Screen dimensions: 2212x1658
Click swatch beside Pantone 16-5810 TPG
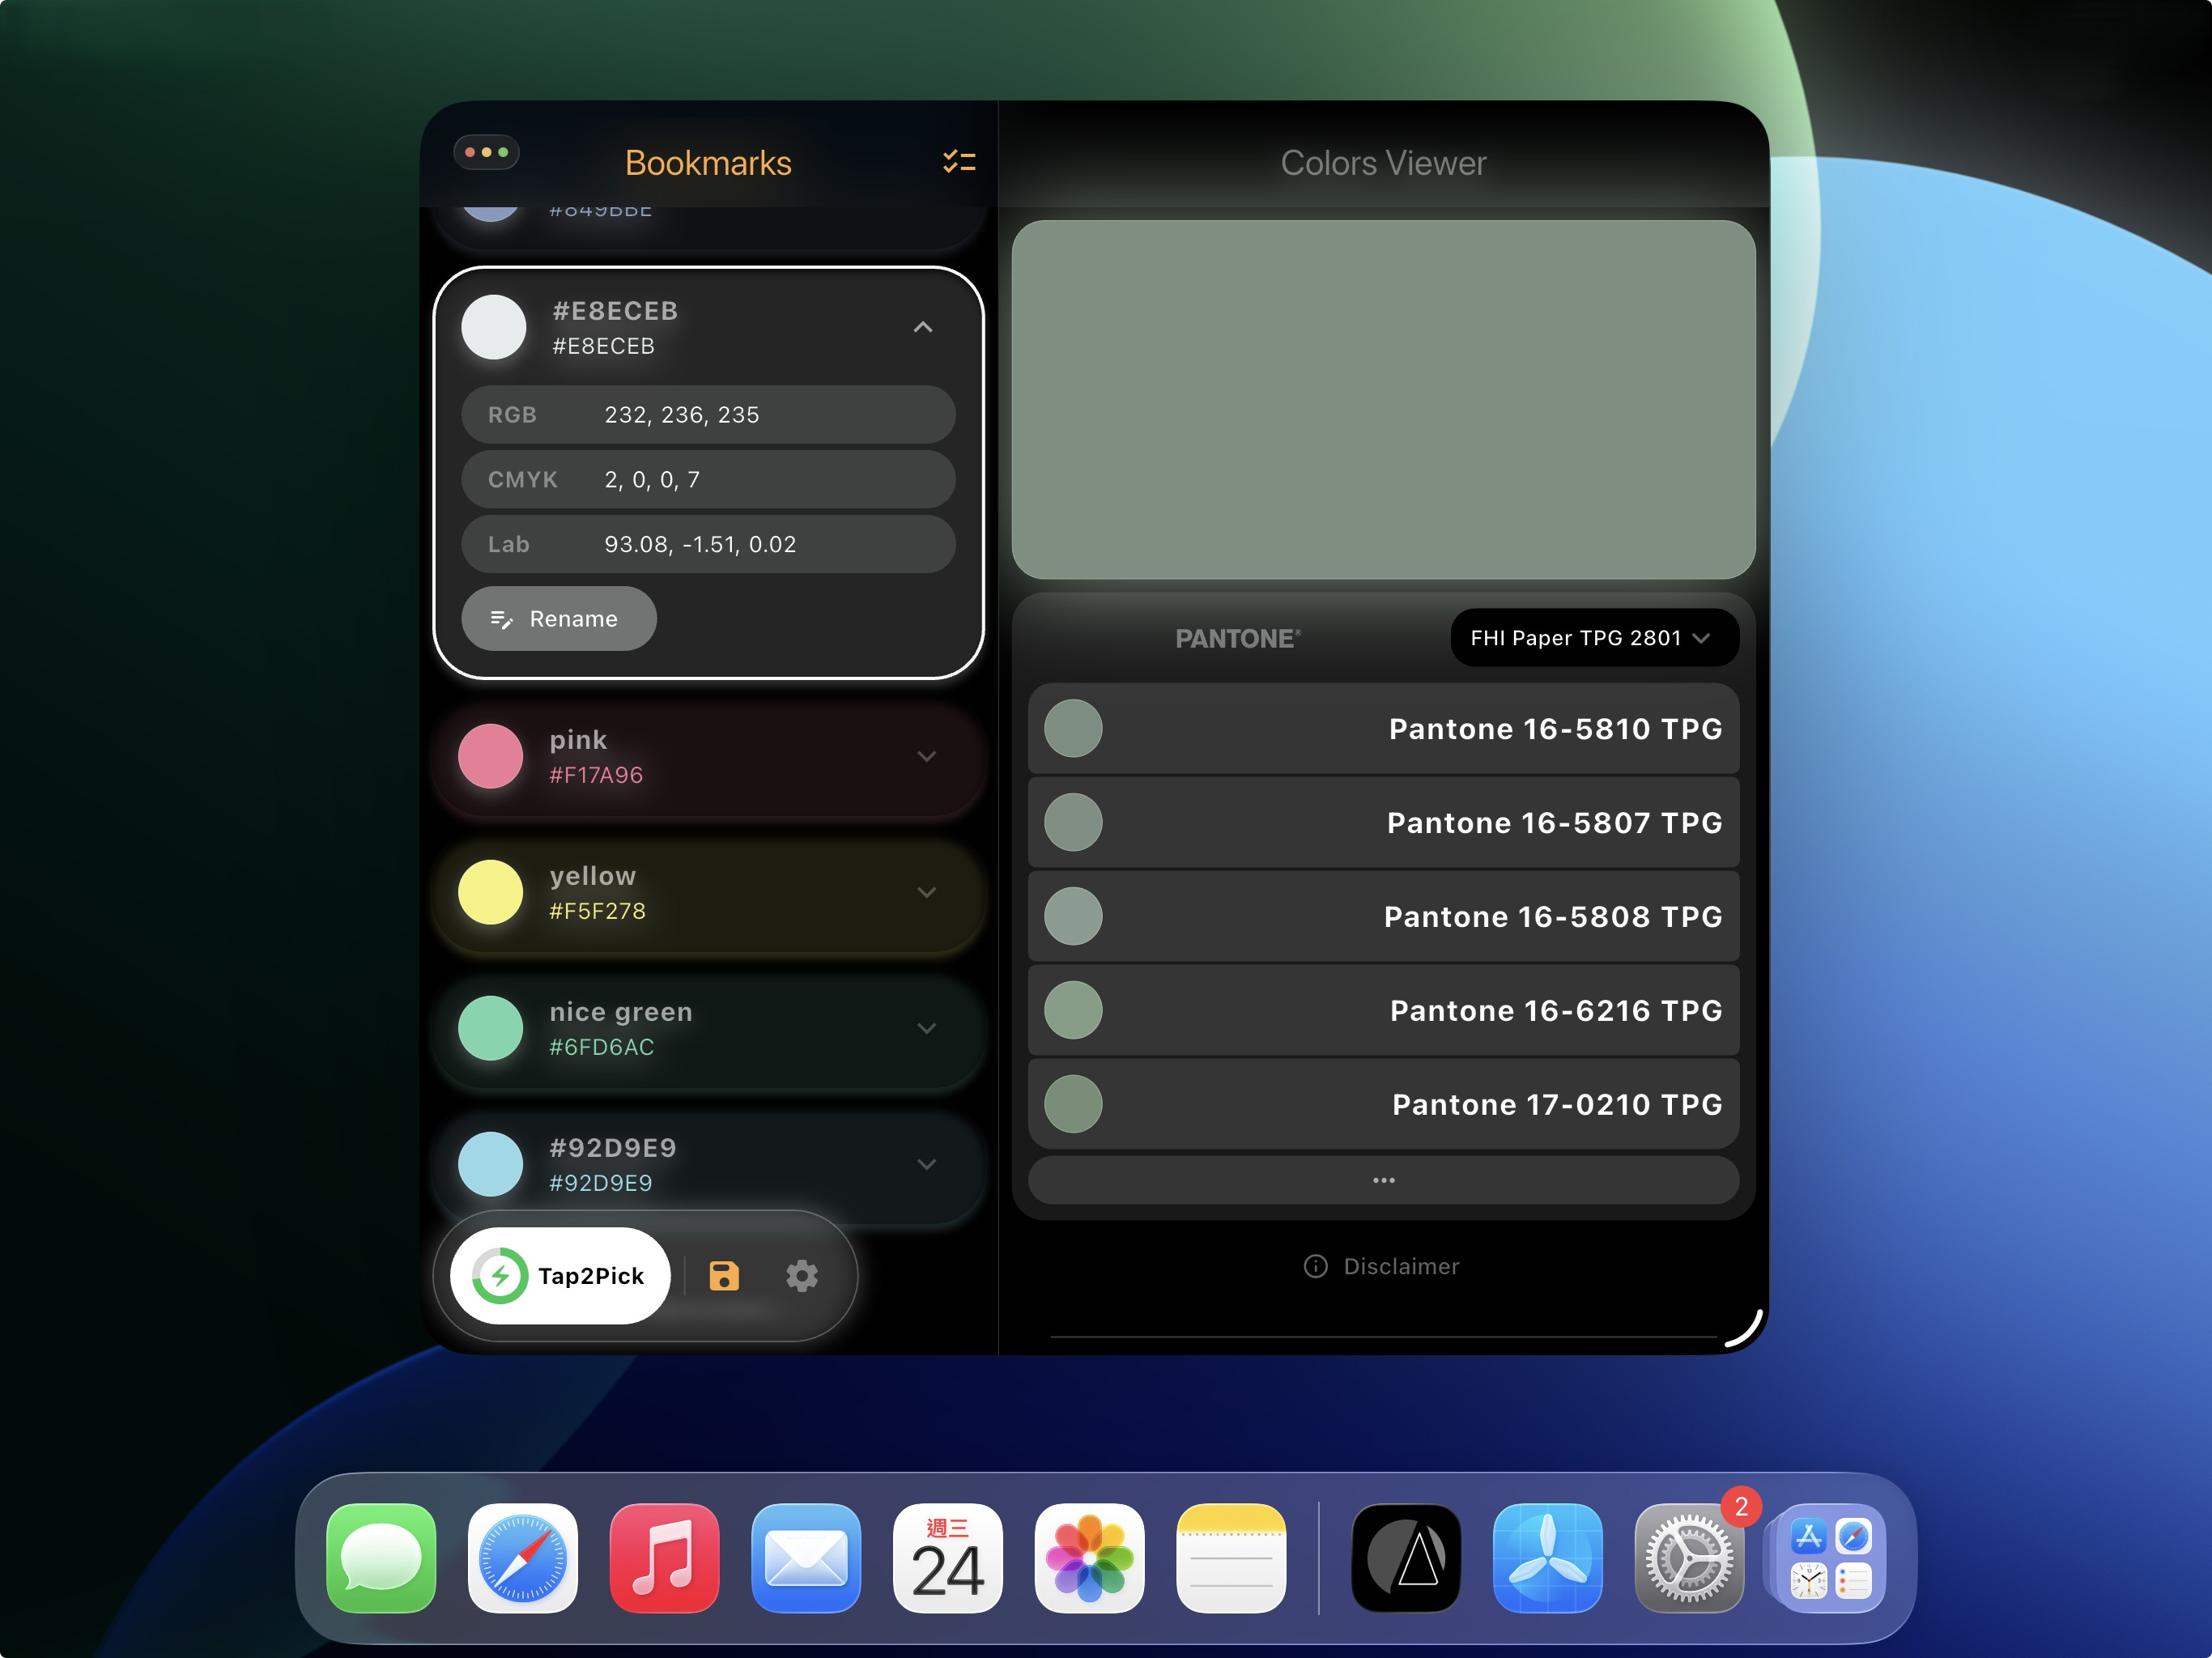(1074, 729)
